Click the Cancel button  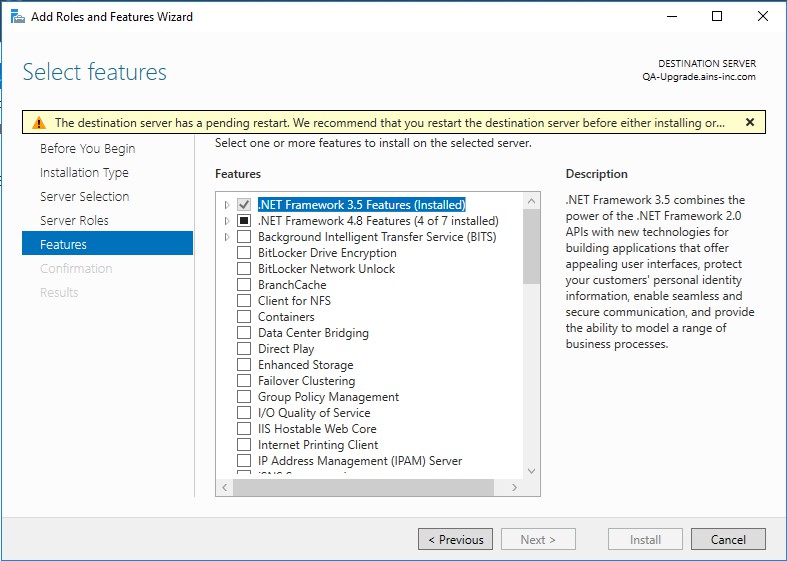728,539
